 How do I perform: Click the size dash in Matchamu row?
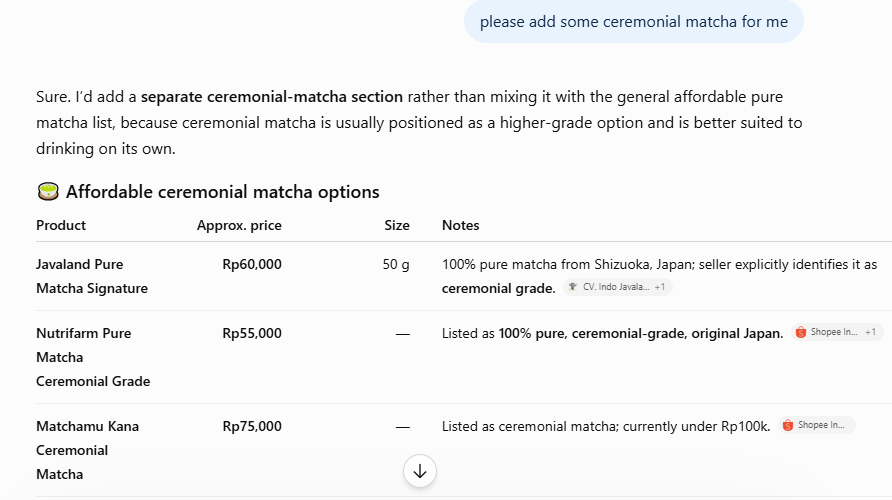[402, 427]
